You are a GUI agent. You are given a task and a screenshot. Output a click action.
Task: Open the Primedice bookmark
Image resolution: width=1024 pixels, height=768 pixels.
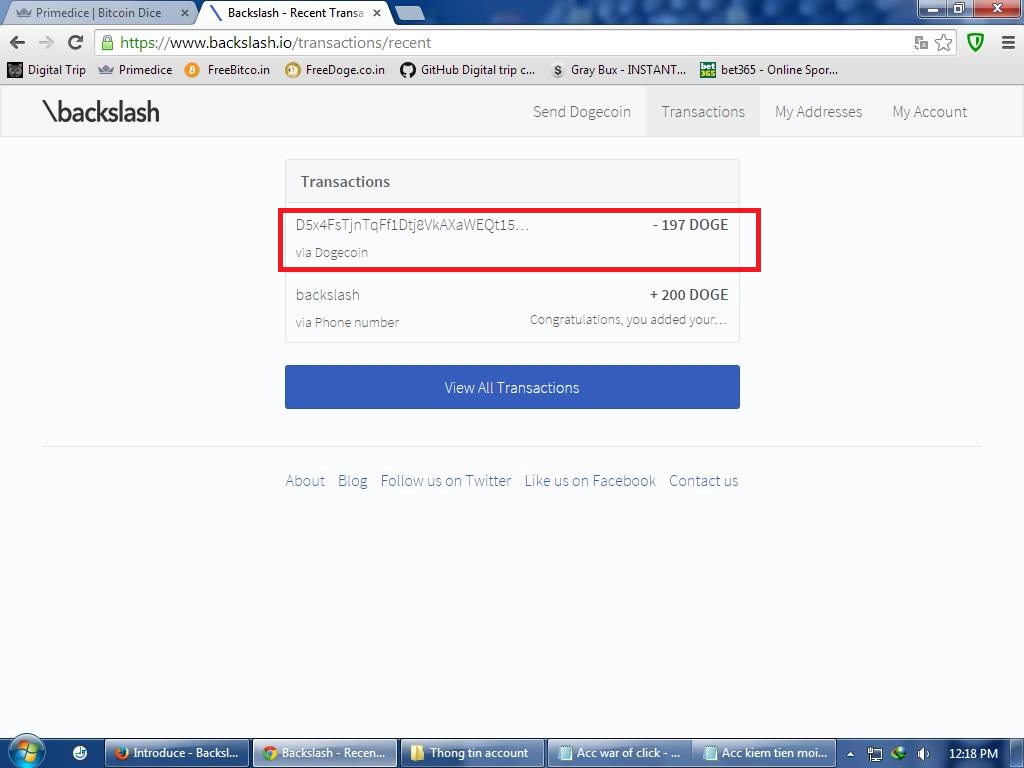(x=135, y=70)
